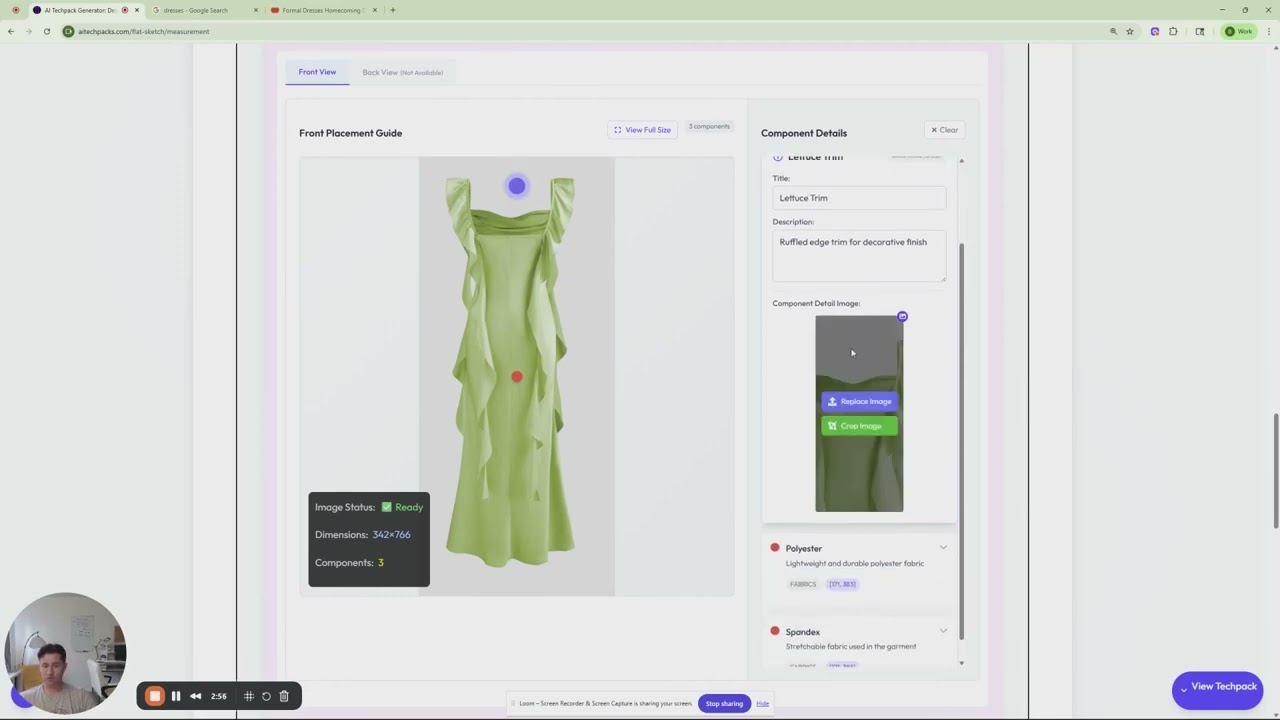This screenshot has height=720, width=1280.
Task: Click the component details panel scrollbar thumb
Action: (961, 440)
